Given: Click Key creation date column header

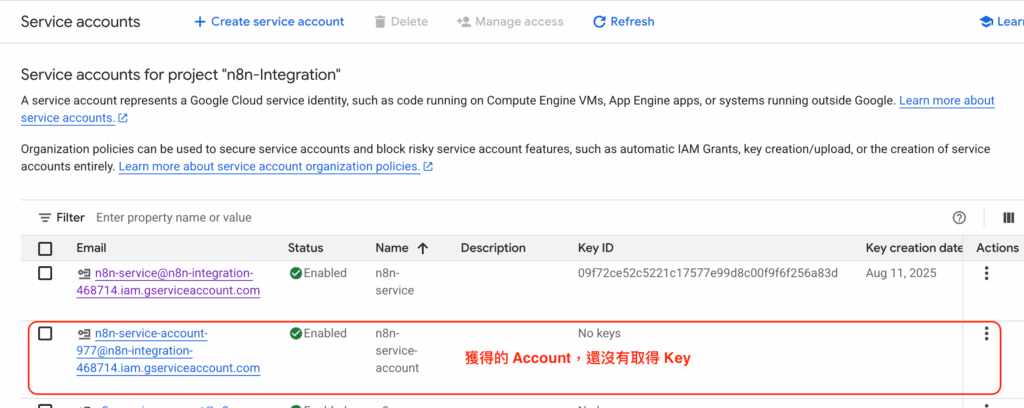Looking at the screenshot, I should (x=914, y=248).
